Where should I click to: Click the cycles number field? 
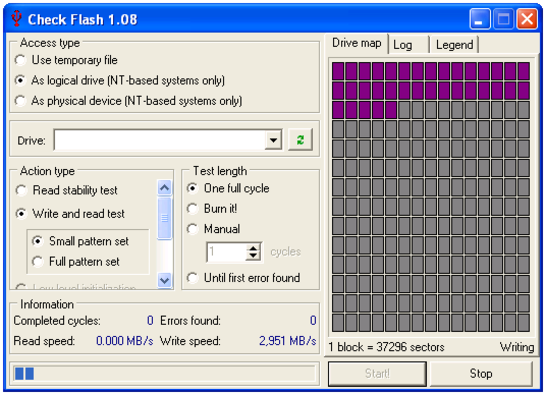[x=226, y=251]
